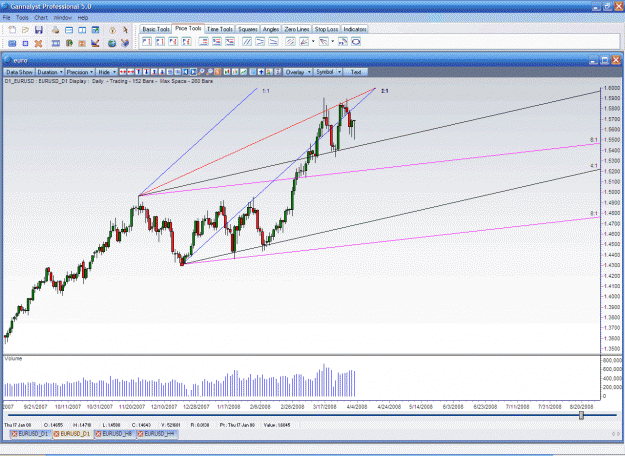Open the Window menu
This screenshot has height=456, width=625.
coord(63,18)
